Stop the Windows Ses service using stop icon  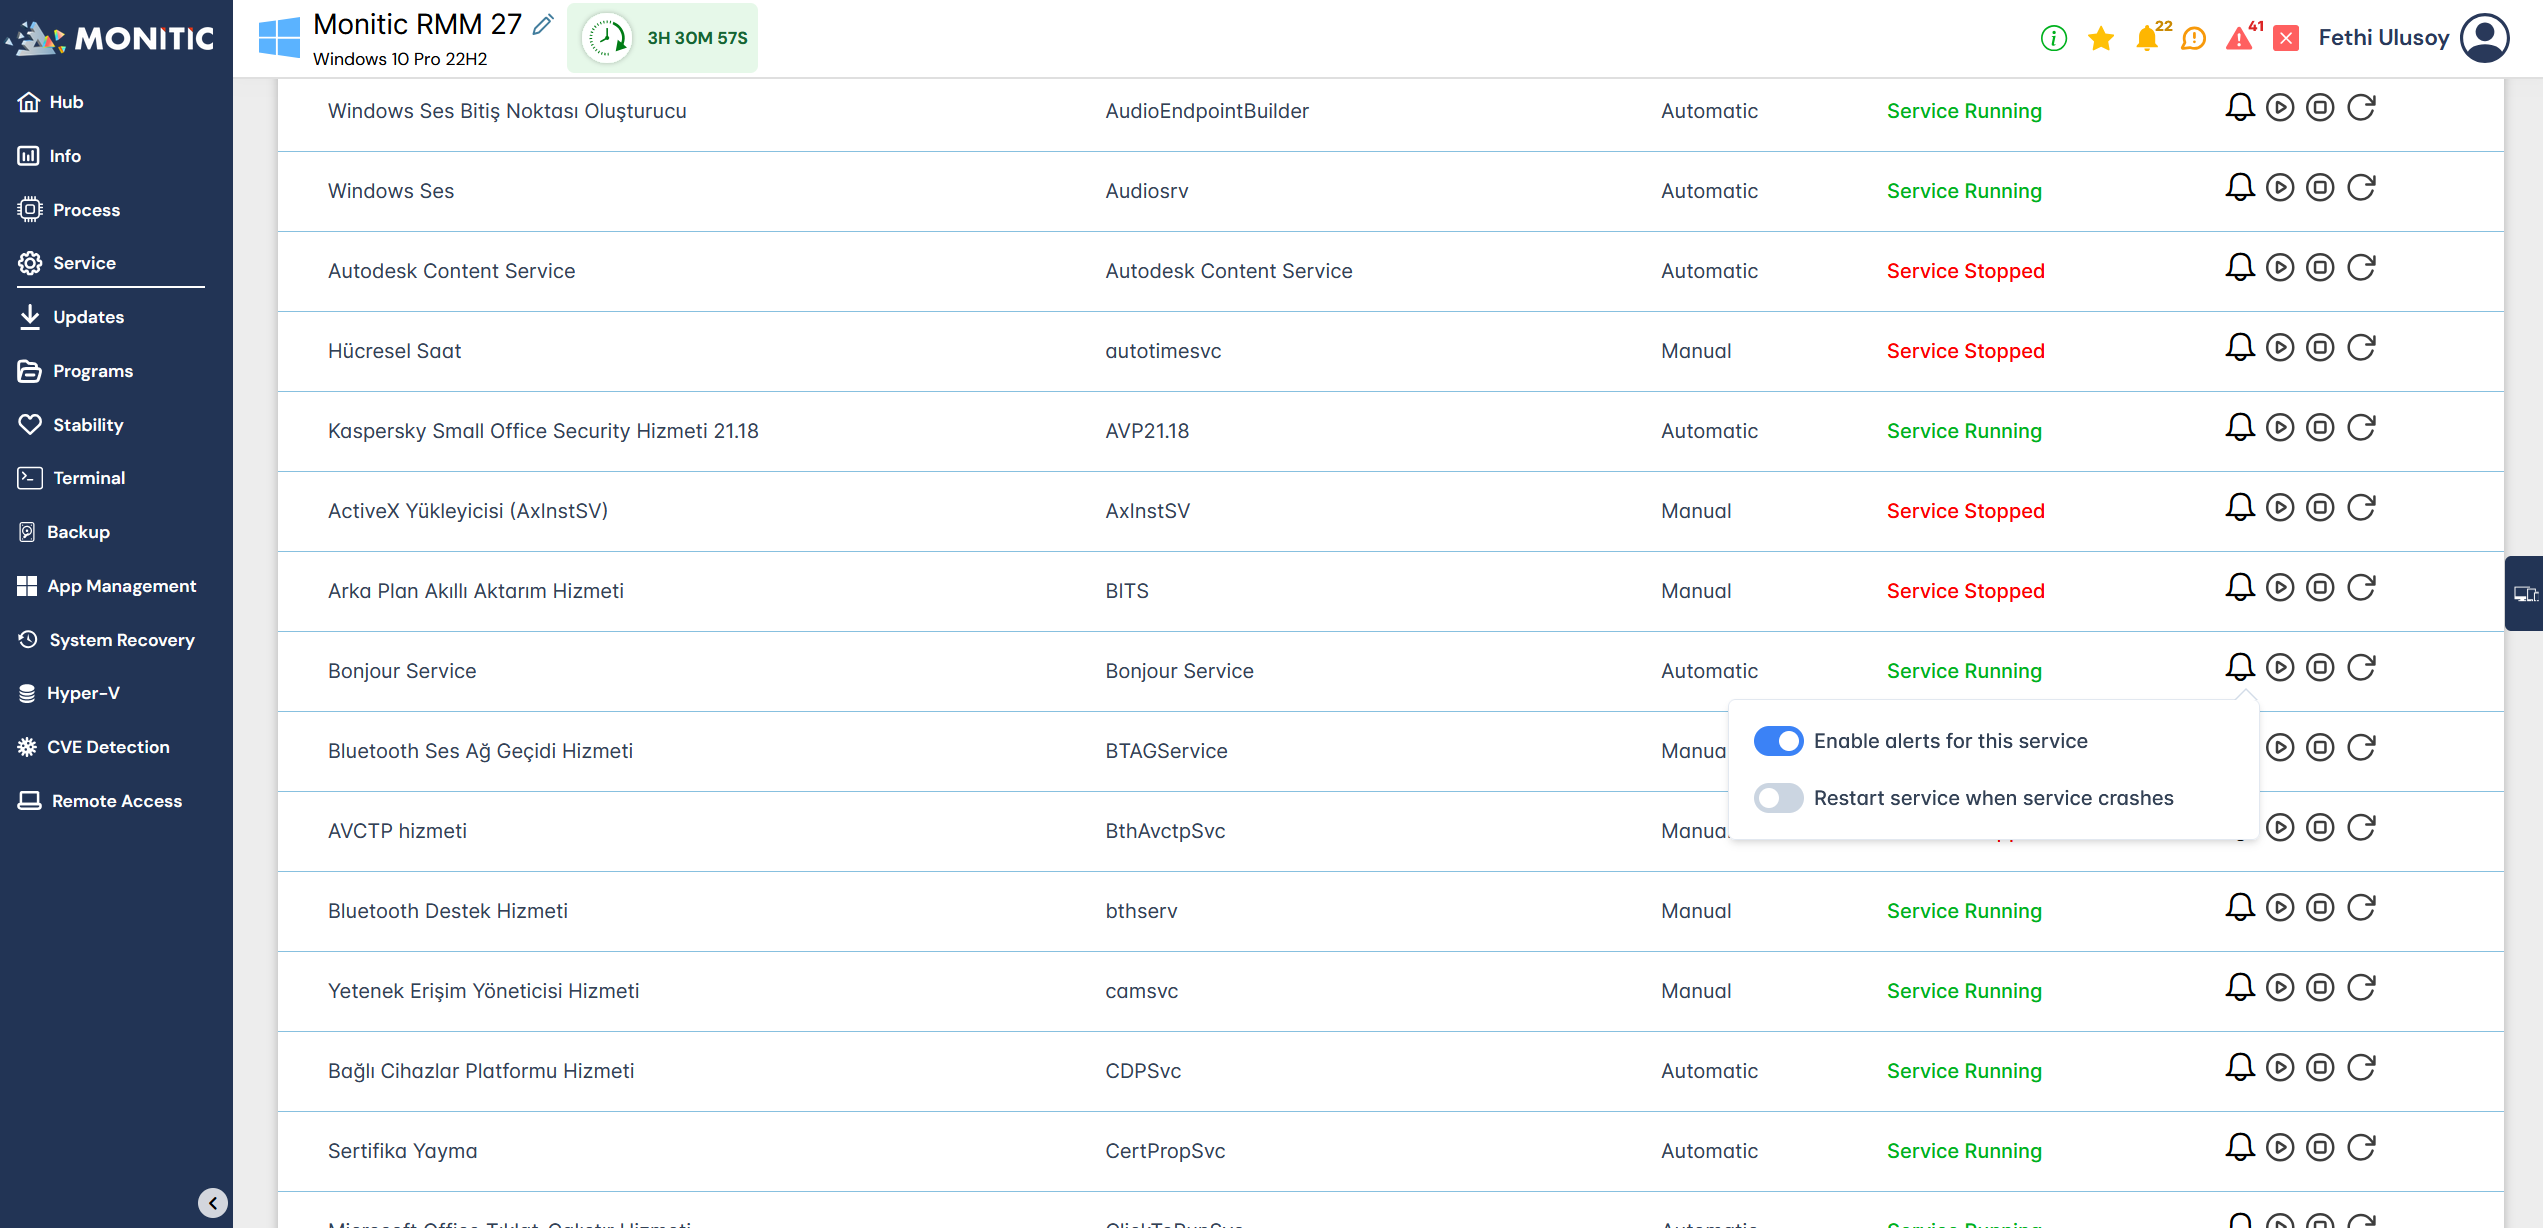point(2320,187)
